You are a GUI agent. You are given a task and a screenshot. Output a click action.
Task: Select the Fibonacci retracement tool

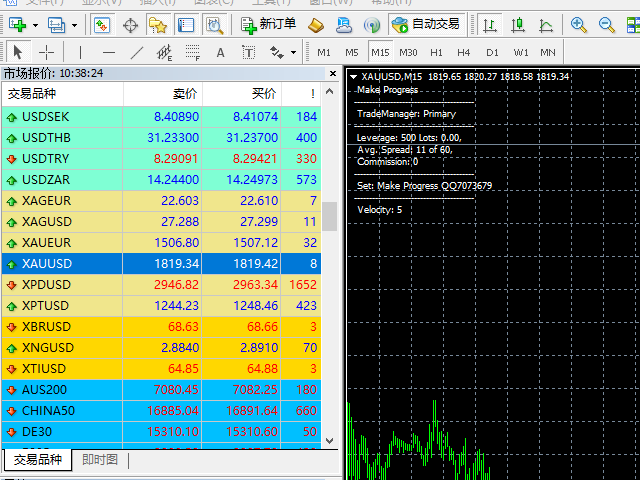193,52
